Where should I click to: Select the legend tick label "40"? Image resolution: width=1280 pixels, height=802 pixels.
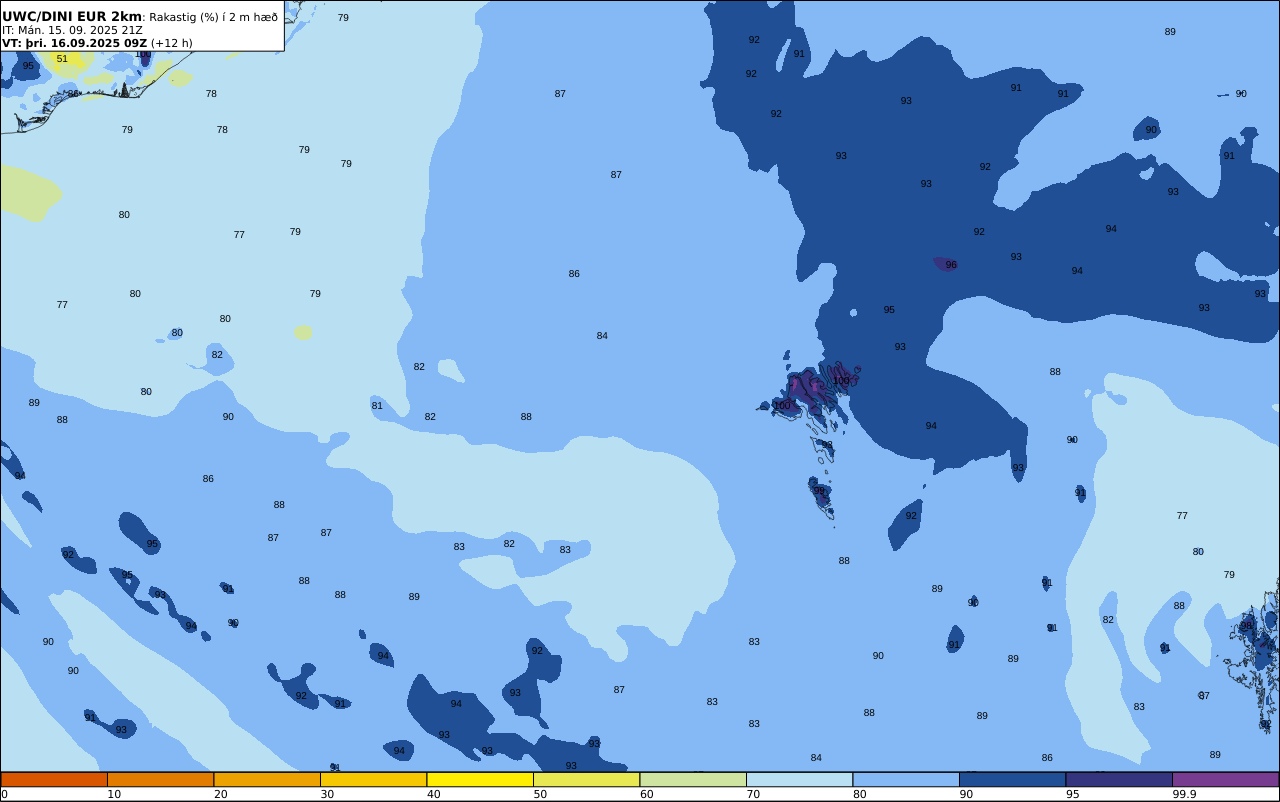pyautogui.click(x=434, y=794)
